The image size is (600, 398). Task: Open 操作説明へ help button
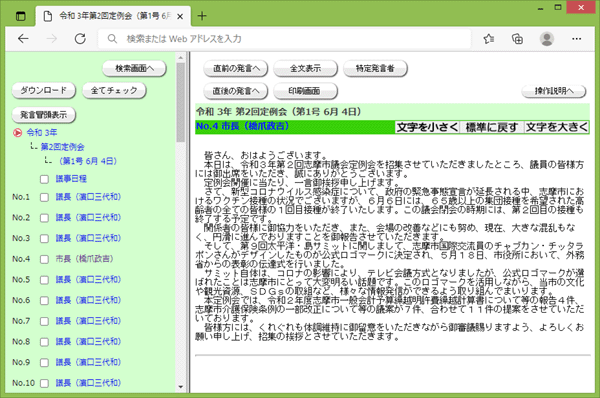(x=554, y=91)
